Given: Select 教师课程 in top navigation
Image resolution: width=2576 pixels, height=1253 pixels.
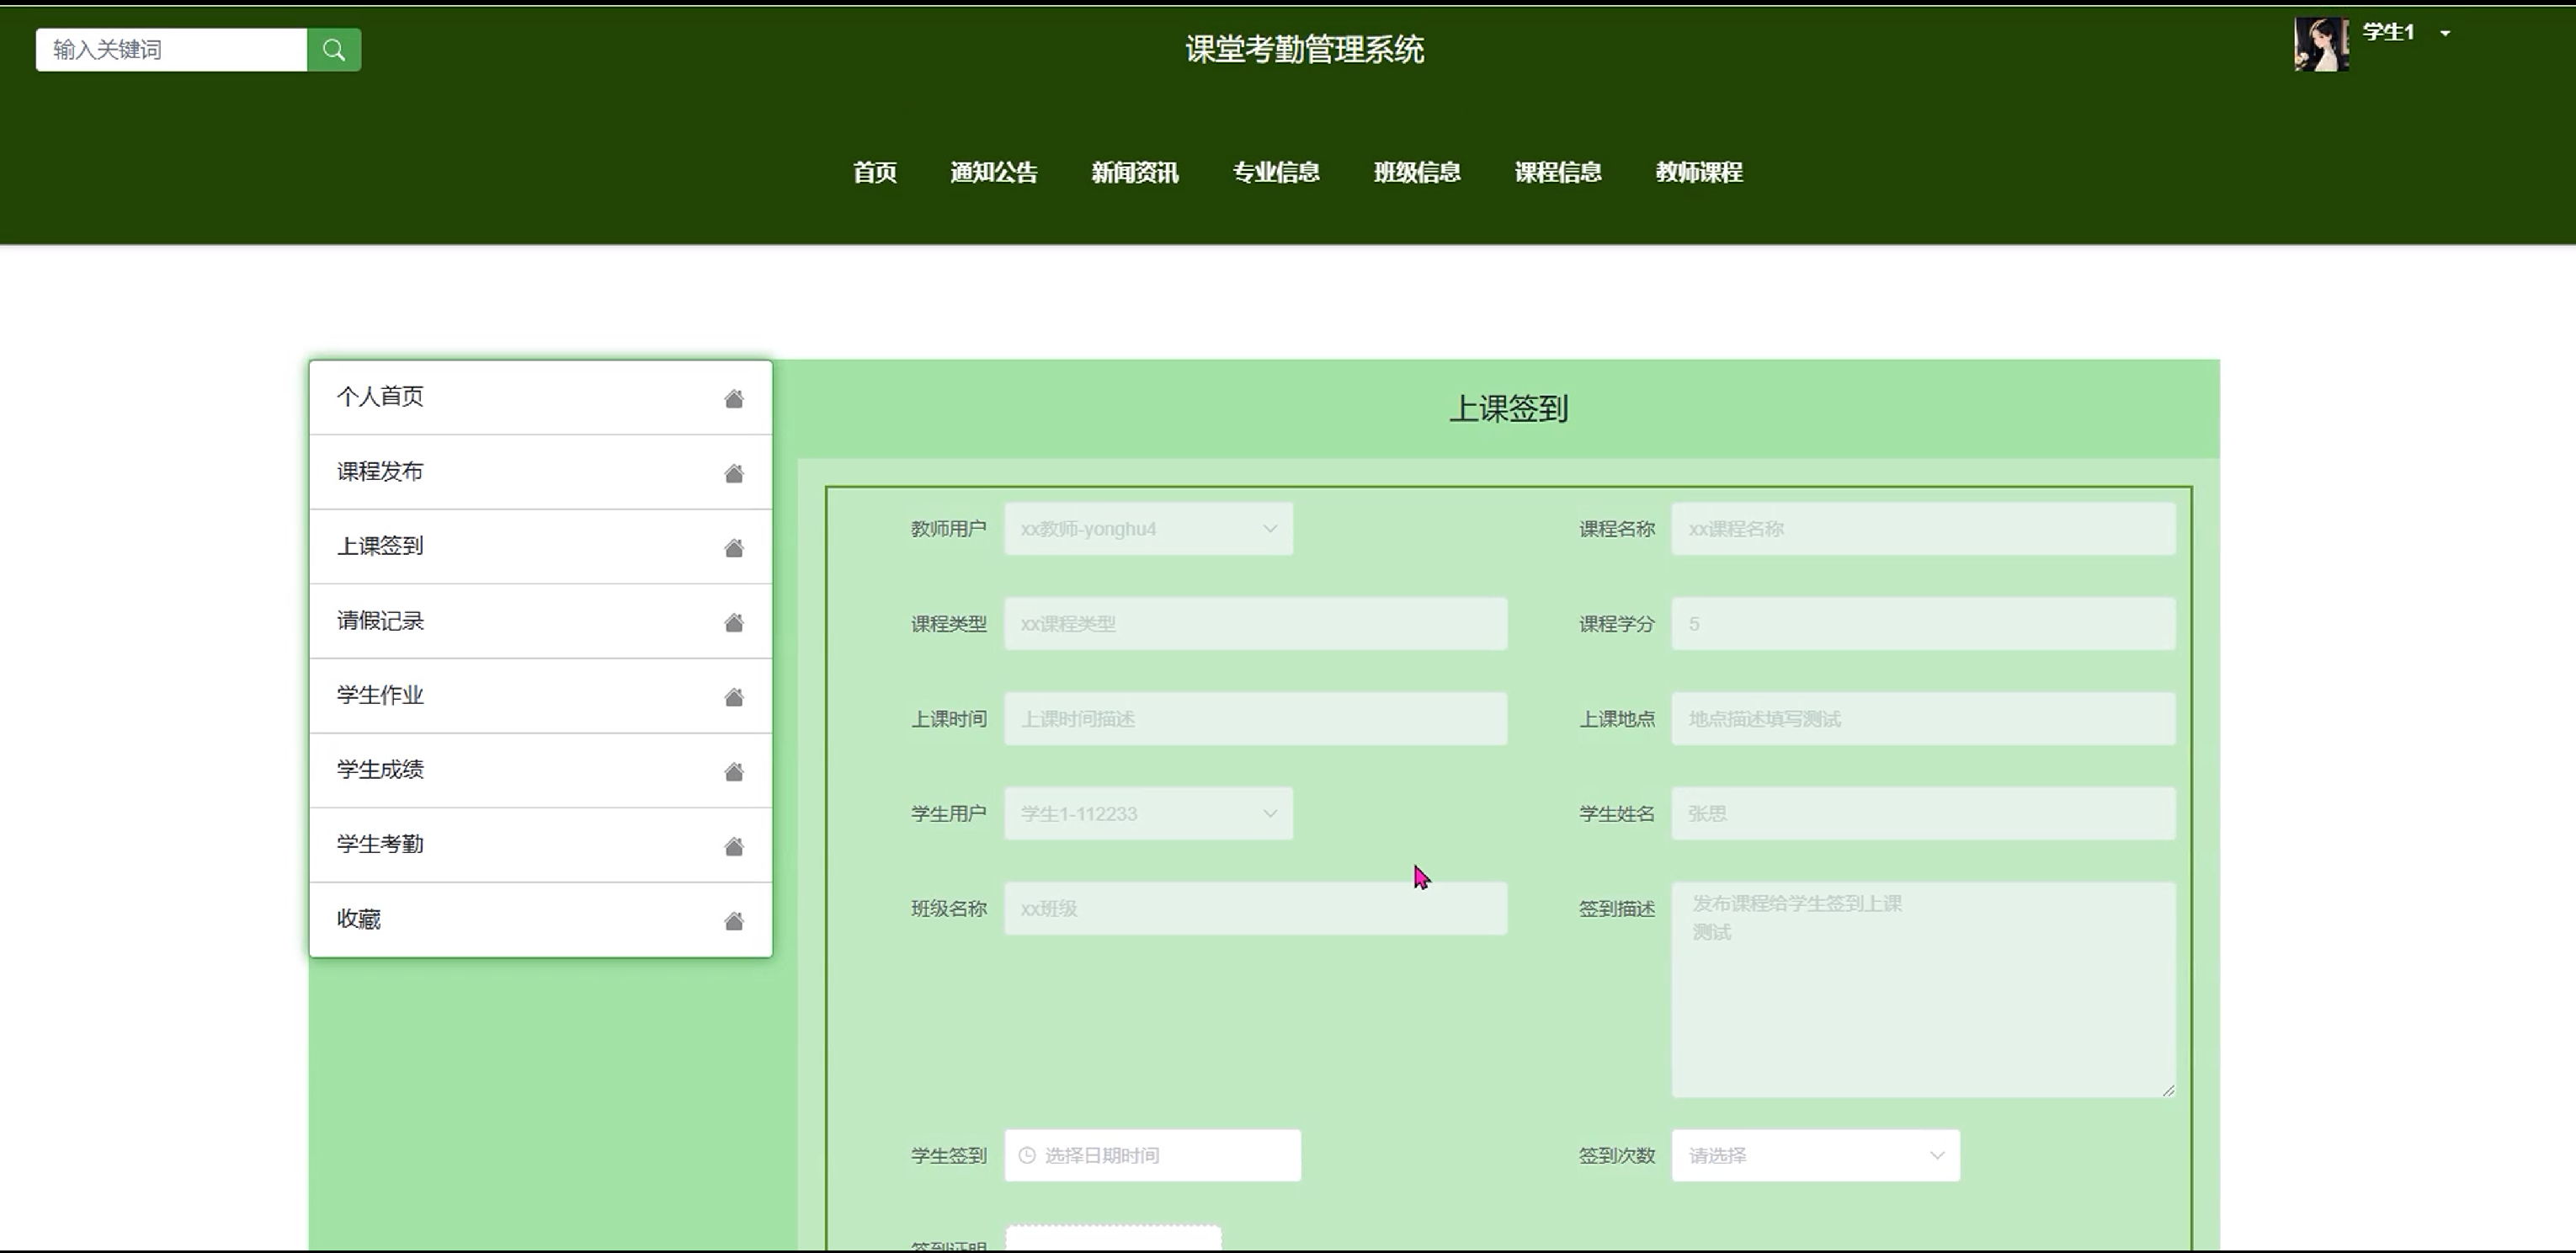Looking at the screenshot, I should [x=1698, y=173].
